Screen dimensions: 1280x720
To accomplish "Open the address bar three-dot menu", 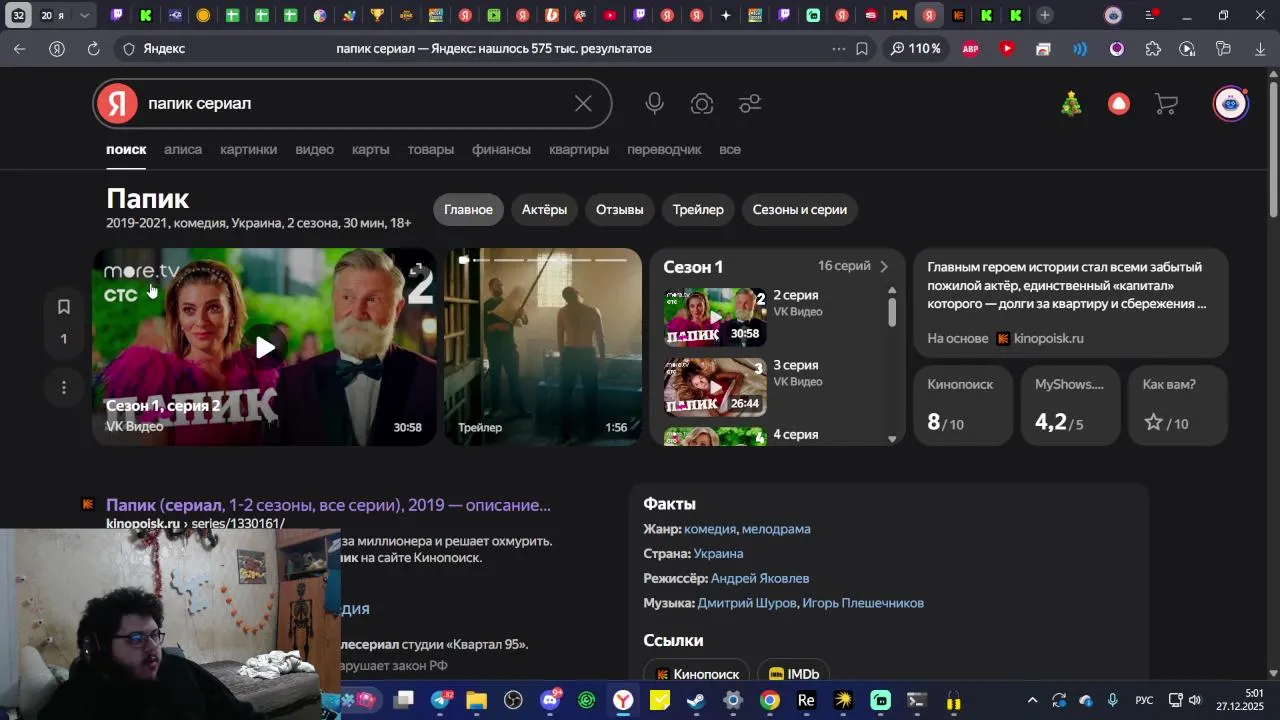I will [x=838, y=48].
